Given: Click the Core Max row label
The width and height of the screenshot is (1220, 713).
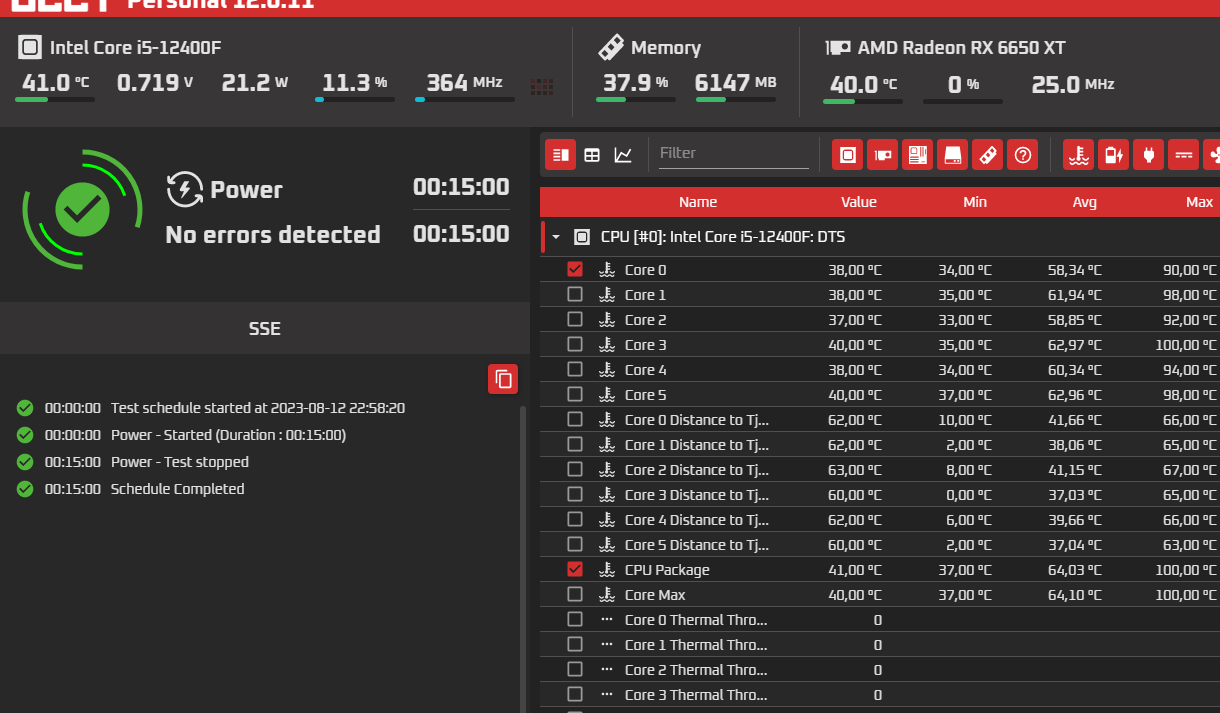Looking at the screenshot, I should point(655,595).
